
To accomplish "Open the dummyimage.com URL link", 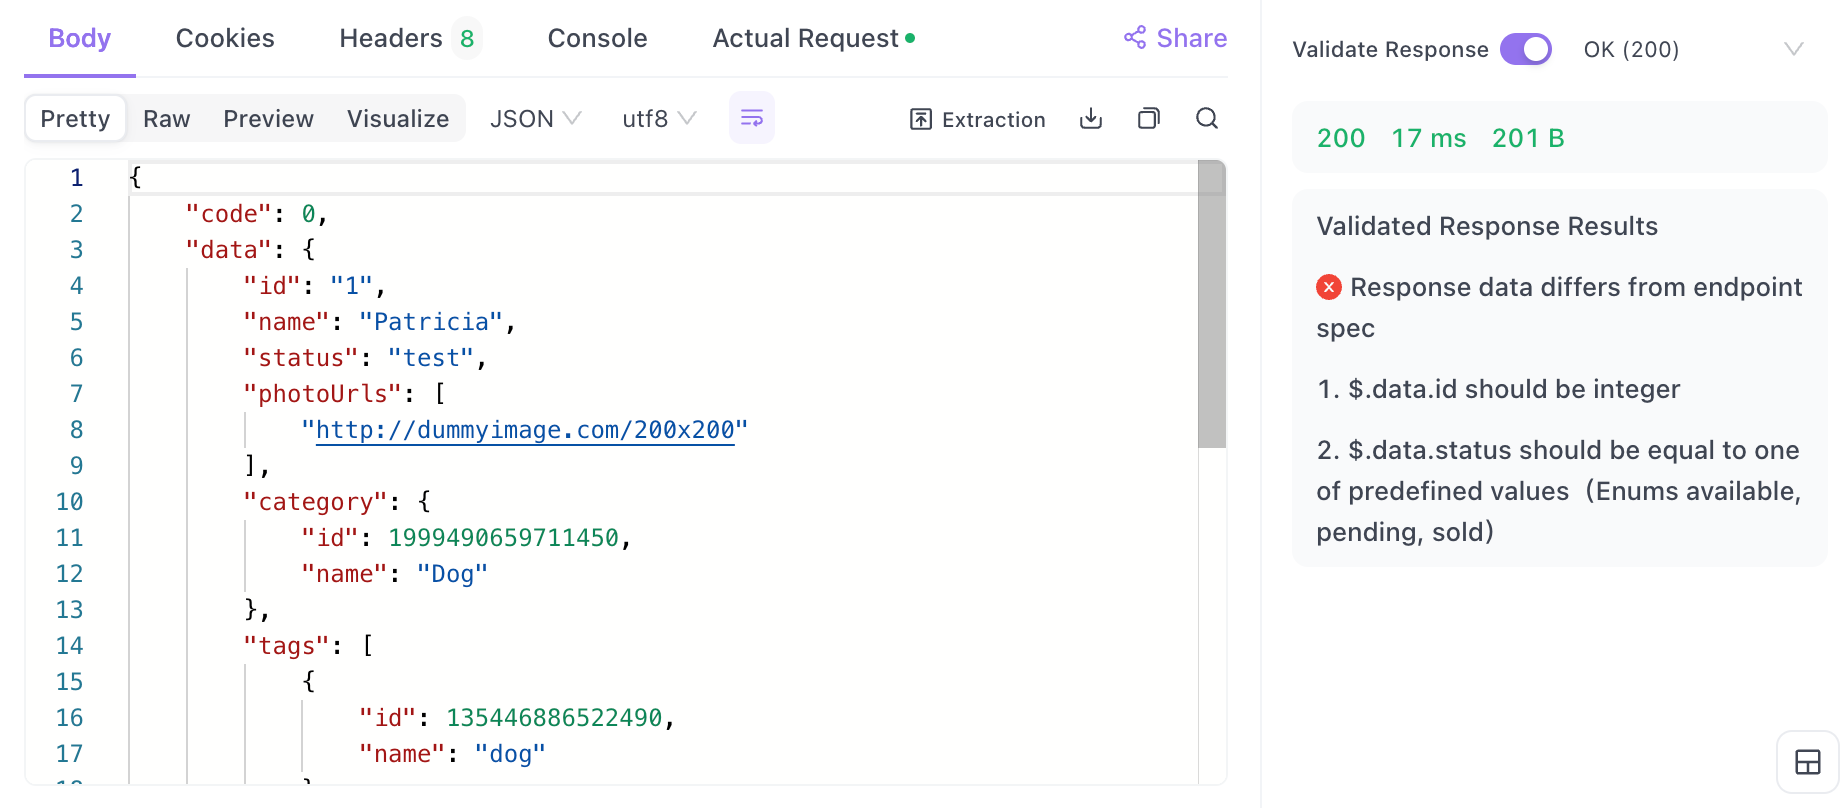I will point(525,430).
